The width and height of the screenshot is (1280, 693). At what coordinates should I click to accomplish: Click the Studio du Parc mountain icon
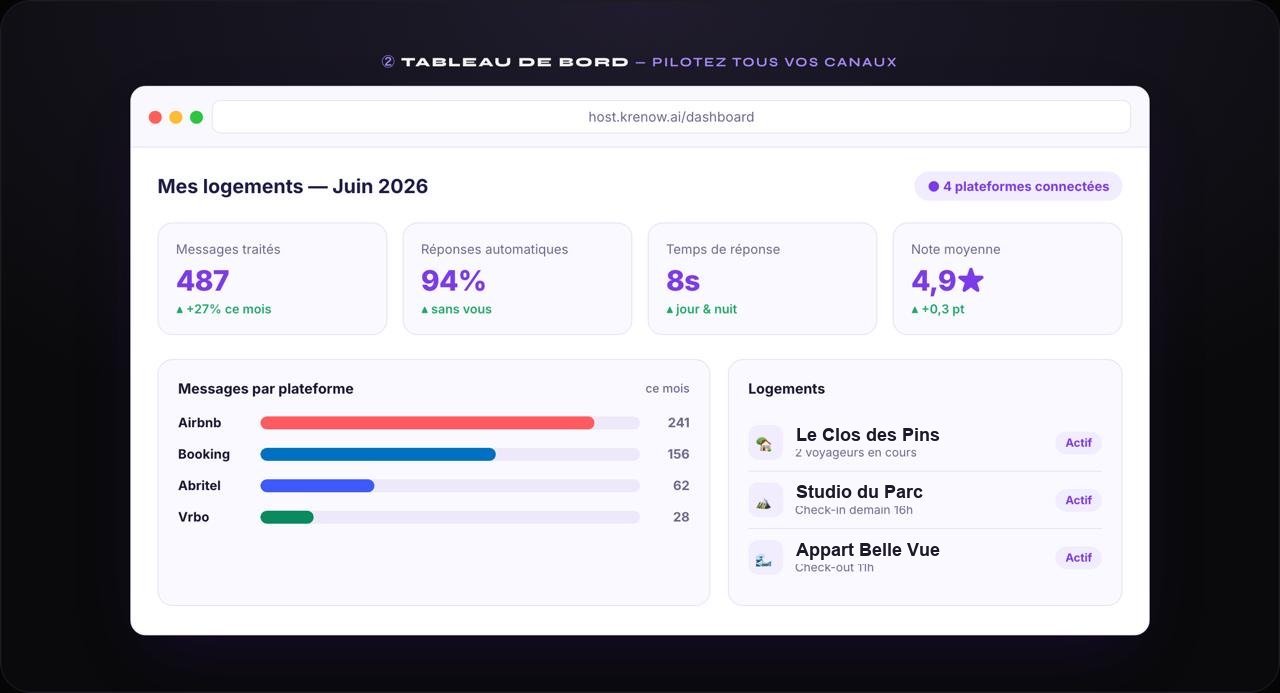click(765, 500)
